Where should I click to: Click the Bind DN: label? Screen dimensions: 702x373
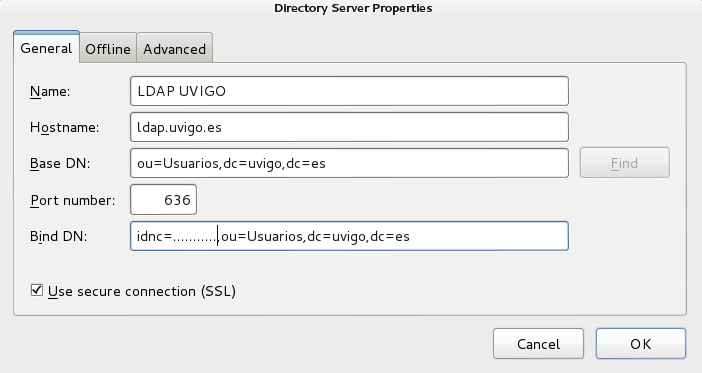click(x=59, y=236)
